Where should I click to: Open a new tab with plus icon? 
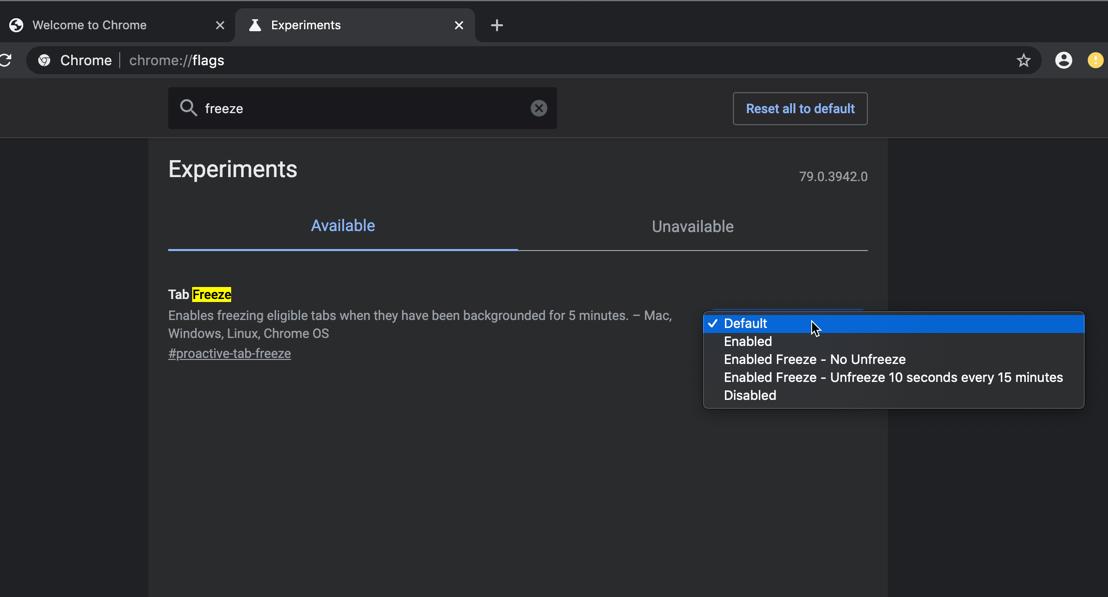pos(497,25)
